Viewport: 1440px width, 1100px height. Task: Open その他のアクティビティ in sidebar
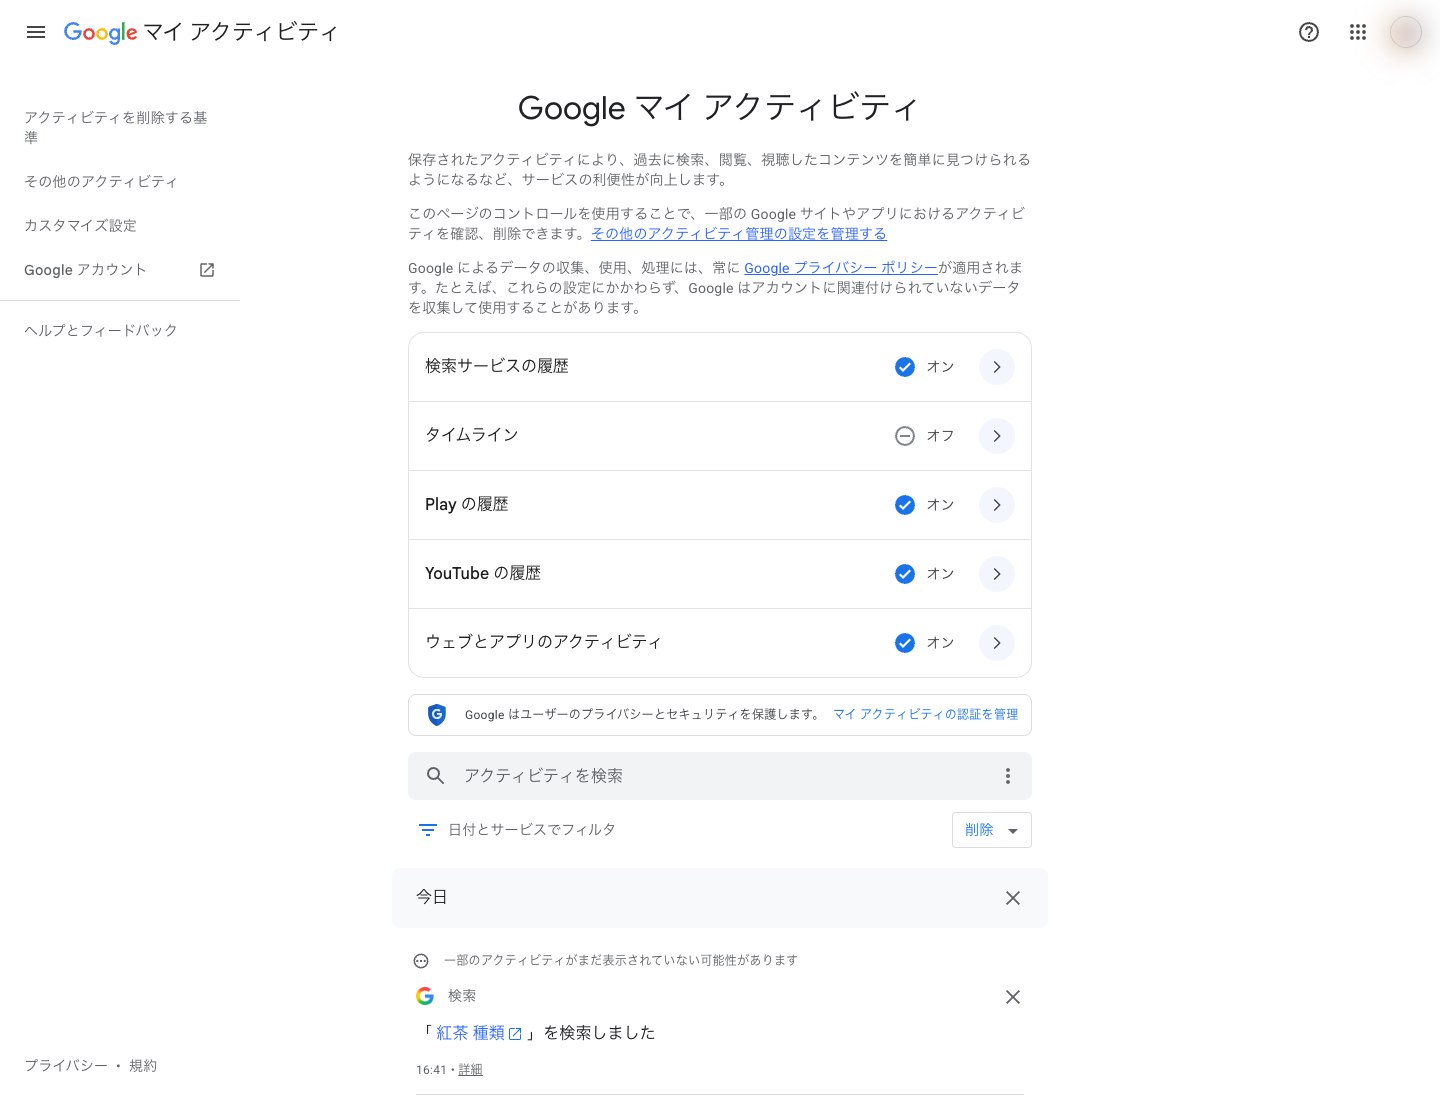pyautogui.click(x=101, y=181)
